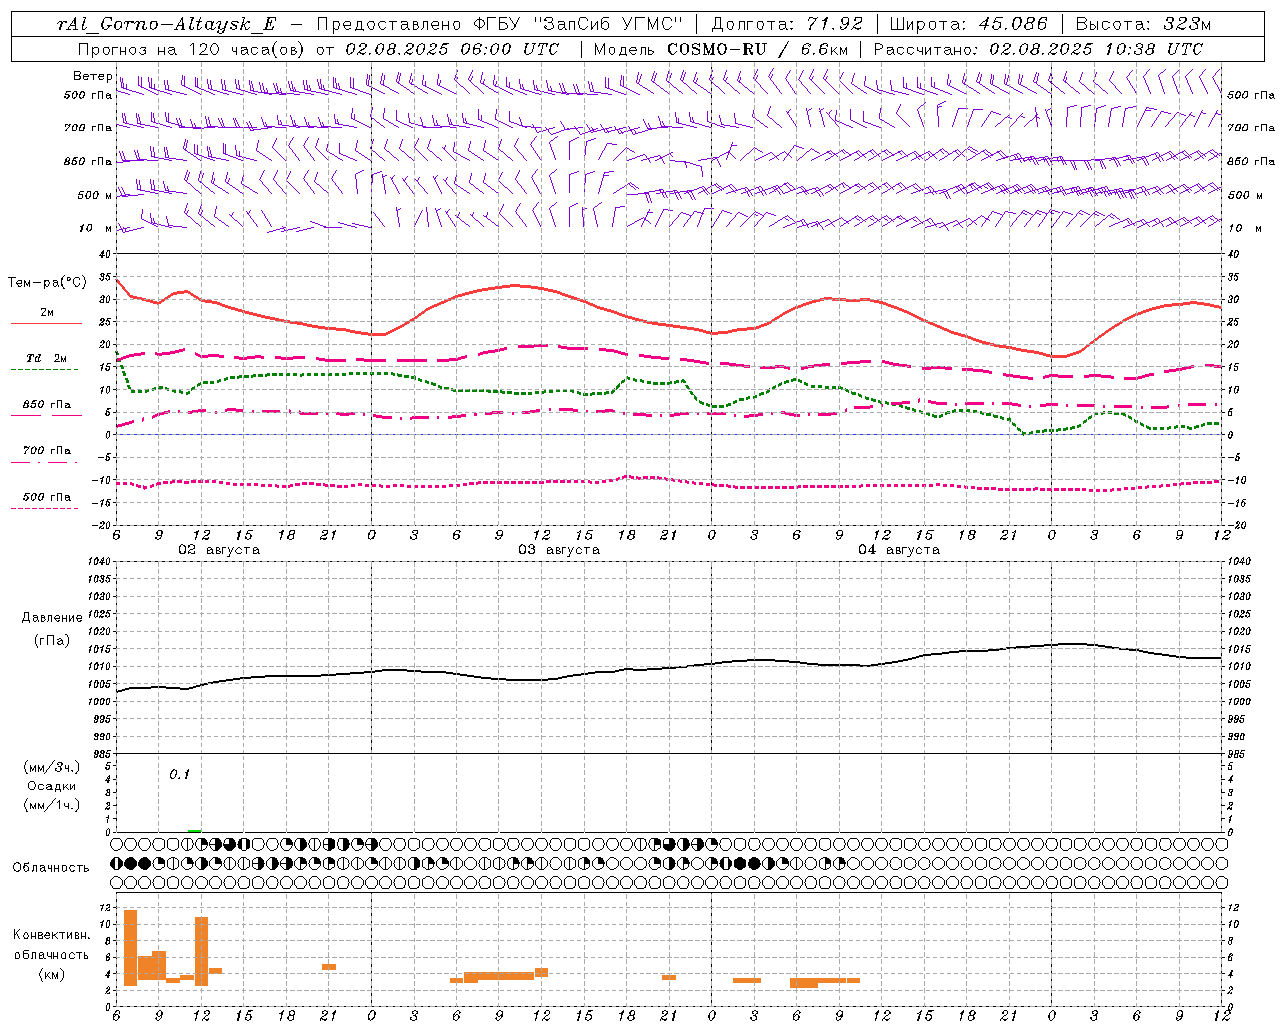Click the (гПа) unit under Давление
Screen dimensions: 1280x1024
[x=52, y=641]
